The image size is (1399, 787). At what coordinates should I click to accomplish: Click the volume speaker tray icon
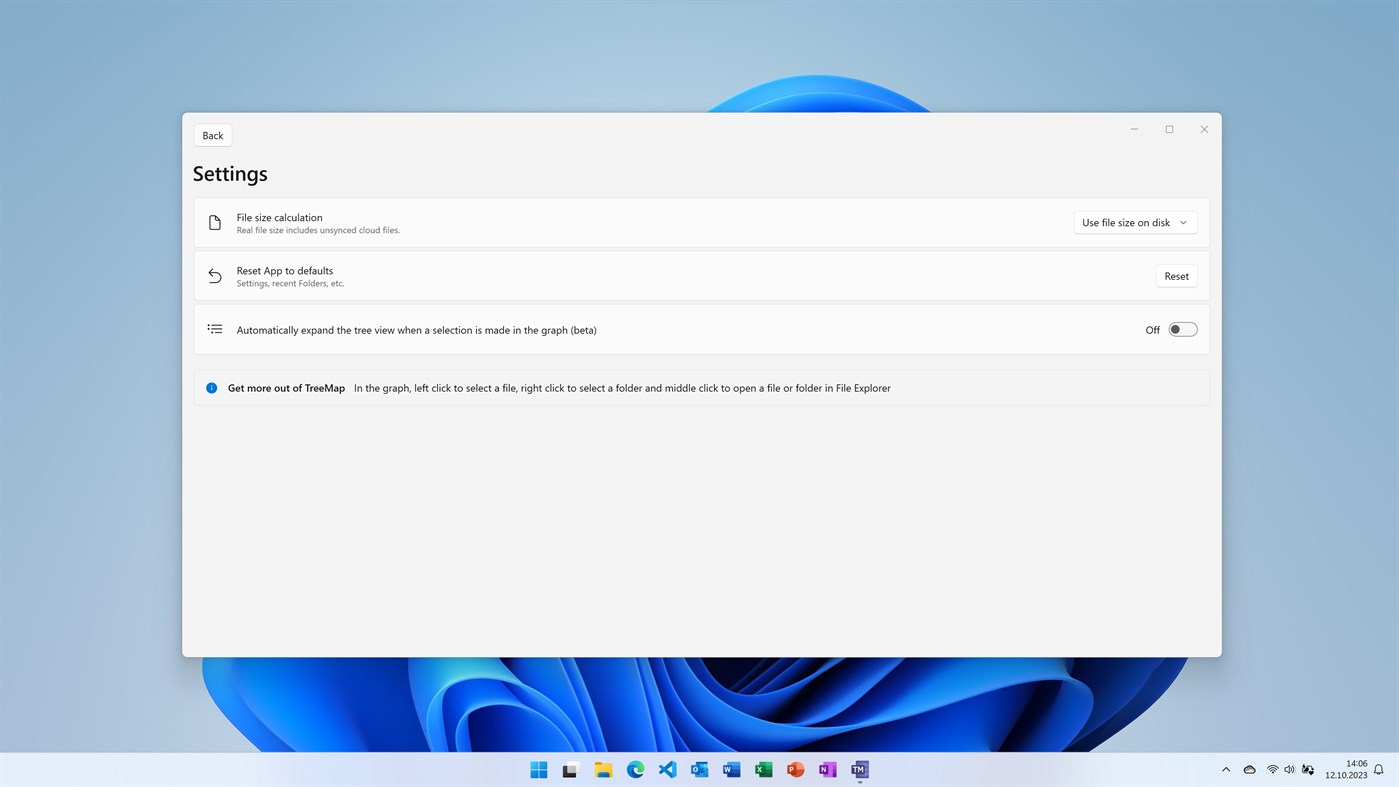click(x=1289, y=769)
